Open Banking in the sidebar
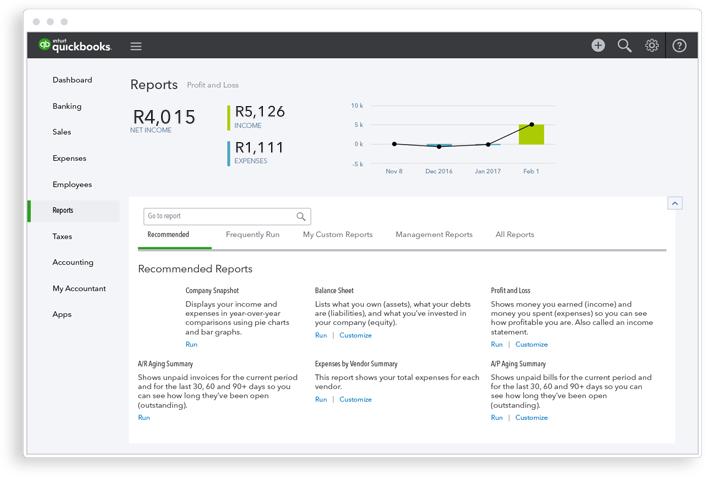 [67, 106]
